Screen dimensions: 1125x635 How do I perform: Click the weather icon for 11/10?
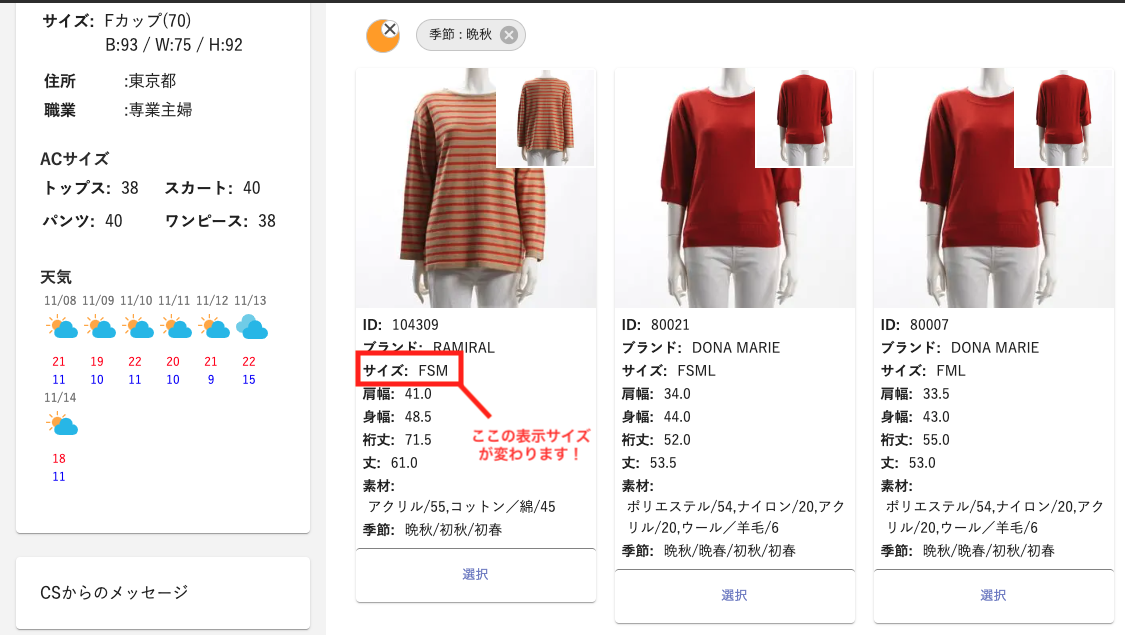(x=137, y=327)
